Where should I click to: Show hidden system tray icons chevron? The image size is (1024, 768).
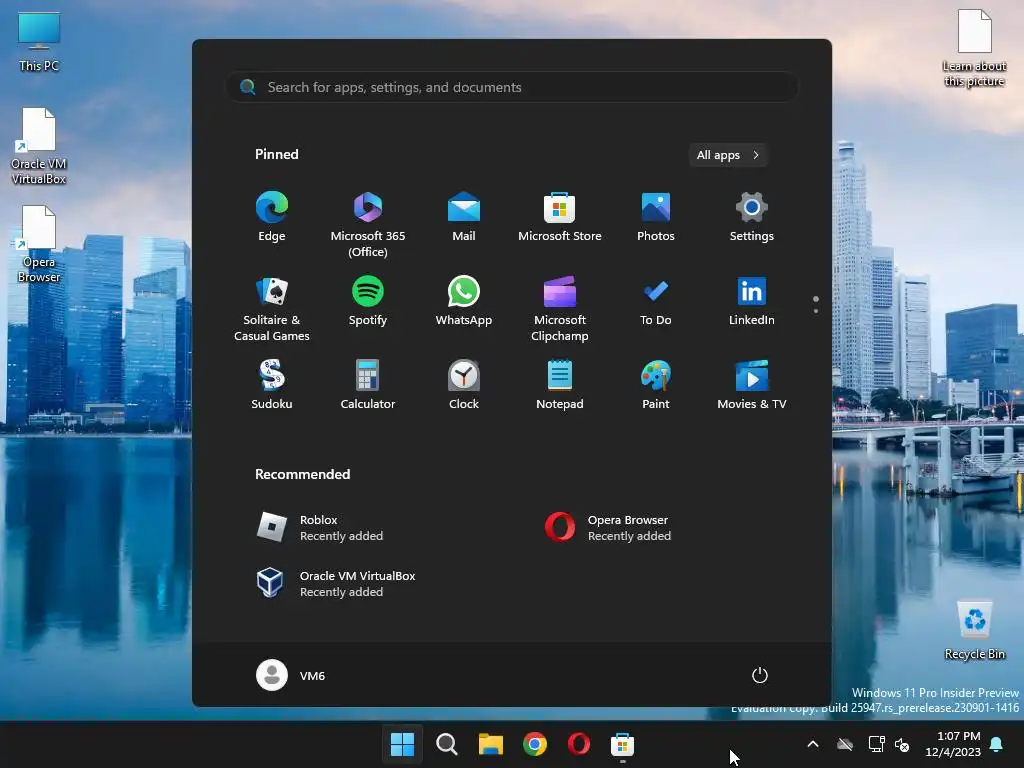(x=813, y=744)
